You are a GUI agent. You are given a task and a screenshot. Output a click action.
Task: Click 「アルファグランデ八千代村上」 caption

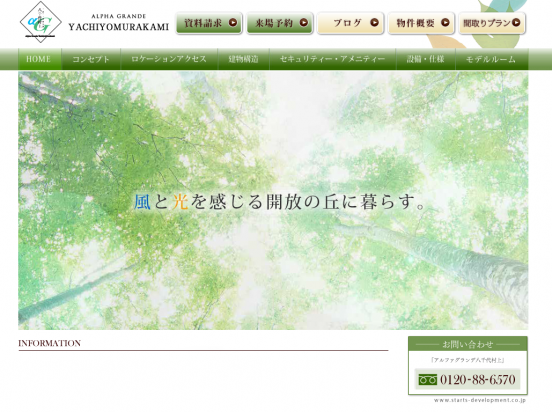click(468, 360)
